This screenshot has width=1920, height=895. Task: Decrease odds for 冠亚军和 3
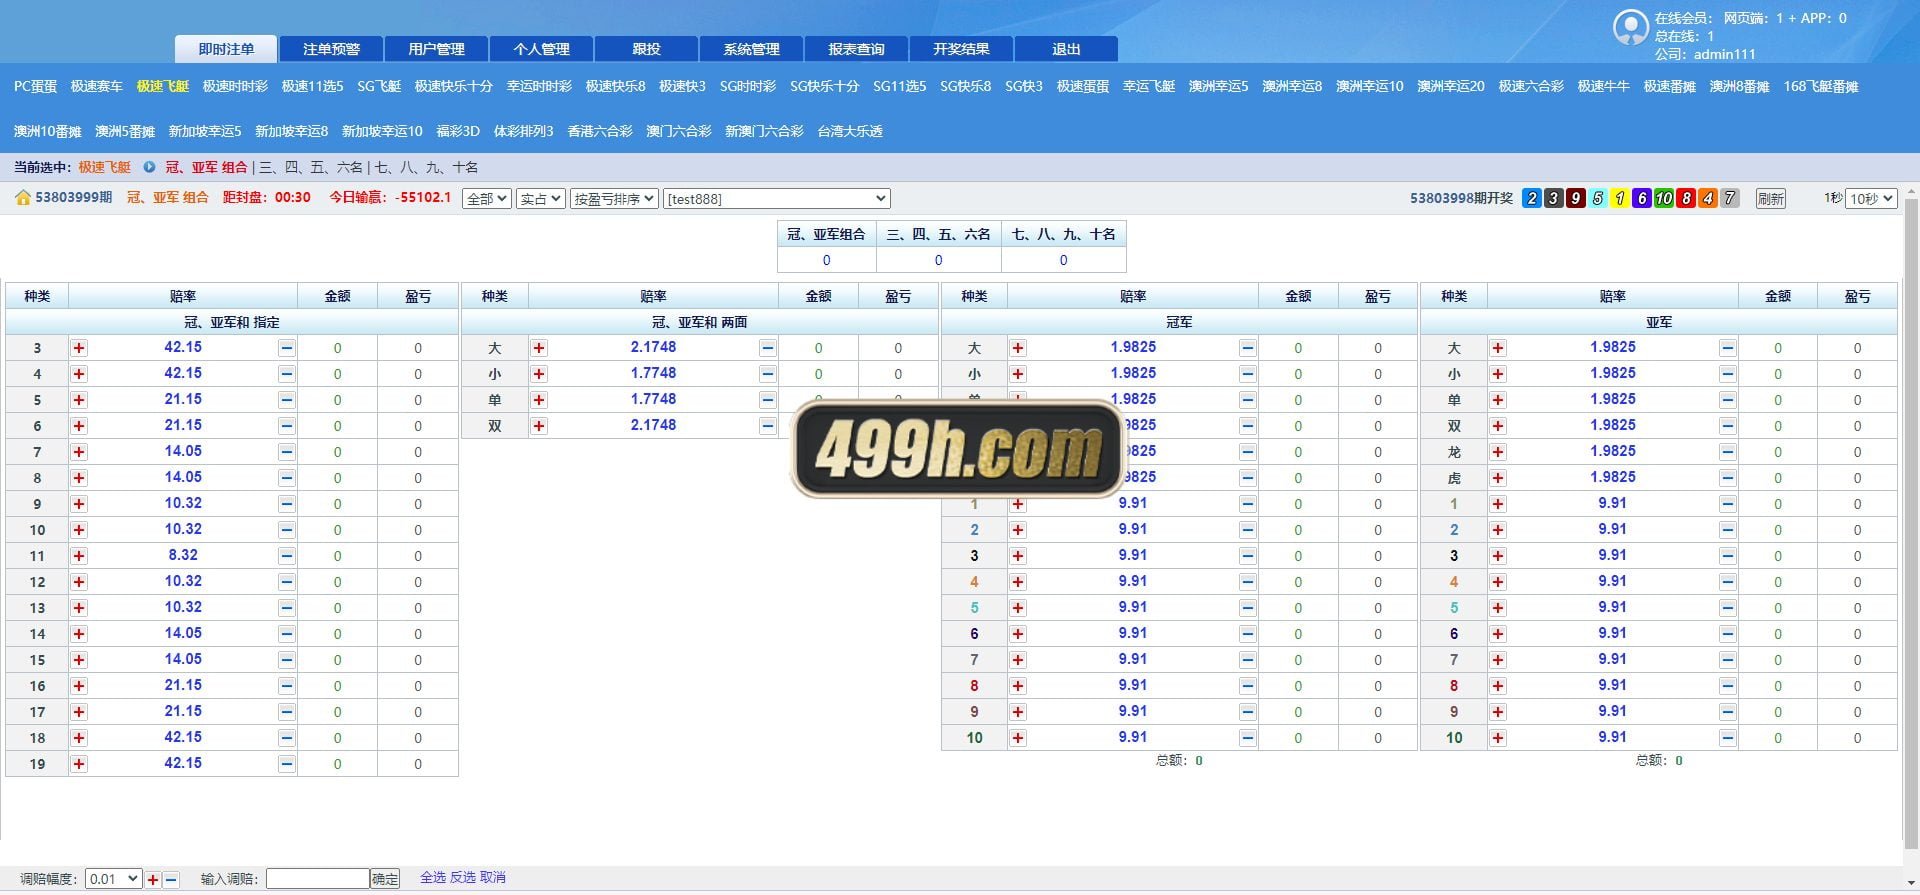coord(287,348)
